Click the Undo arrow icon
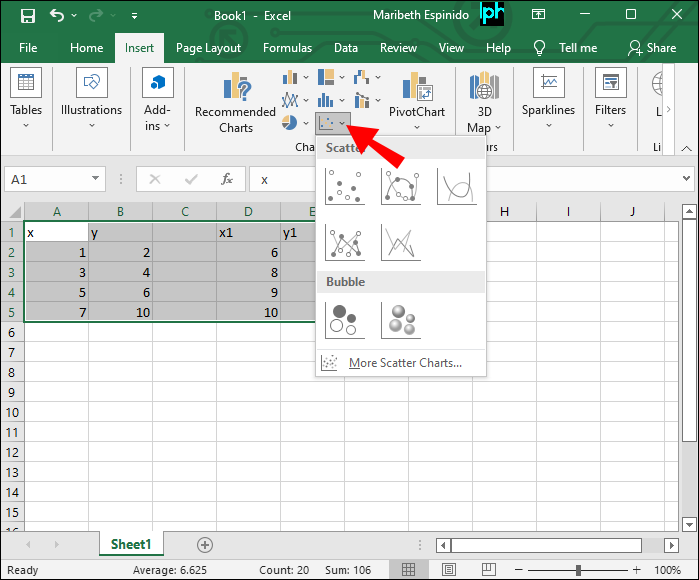Viewport: 699px width, 580px height. click(x=57, y=16)
